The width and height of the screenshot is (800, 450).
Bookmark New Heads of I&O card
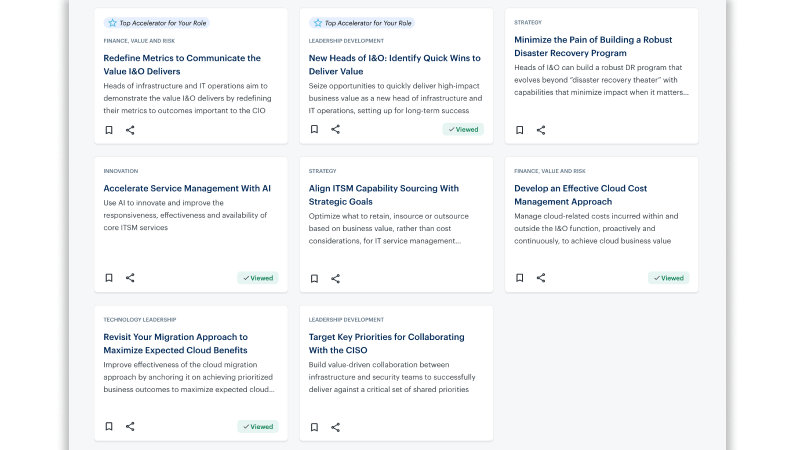tap(314, 130)
